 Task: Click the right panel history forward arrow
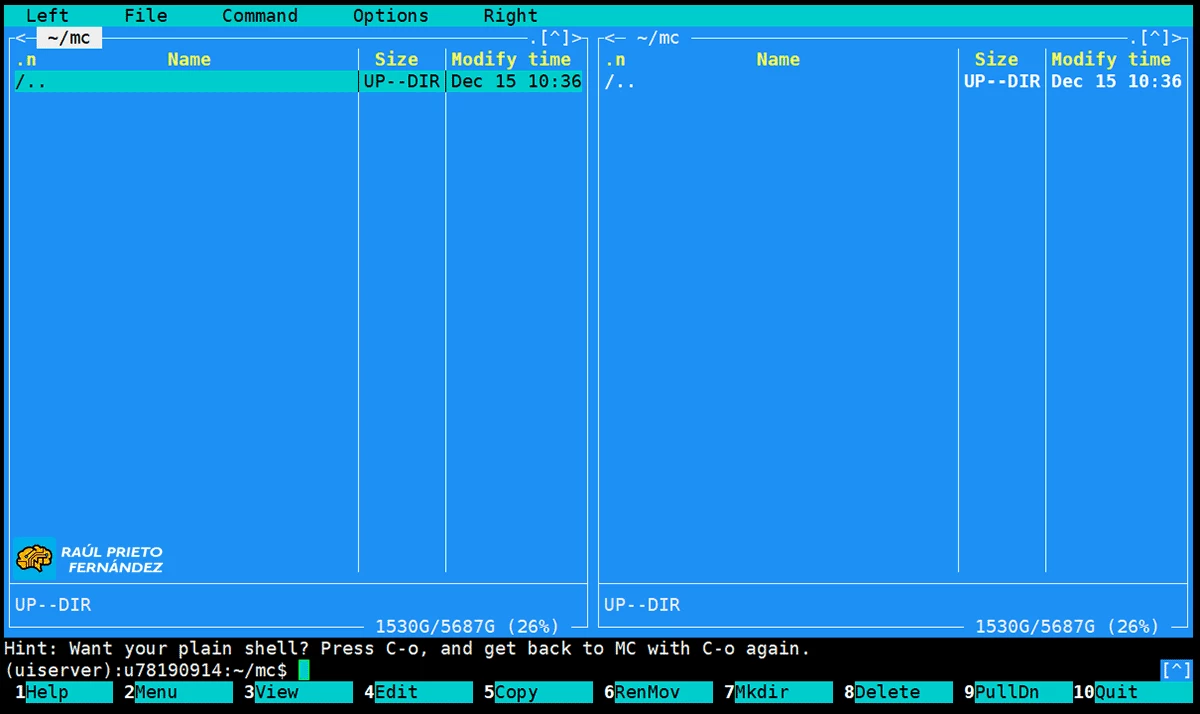click(x=1176, y=38)
